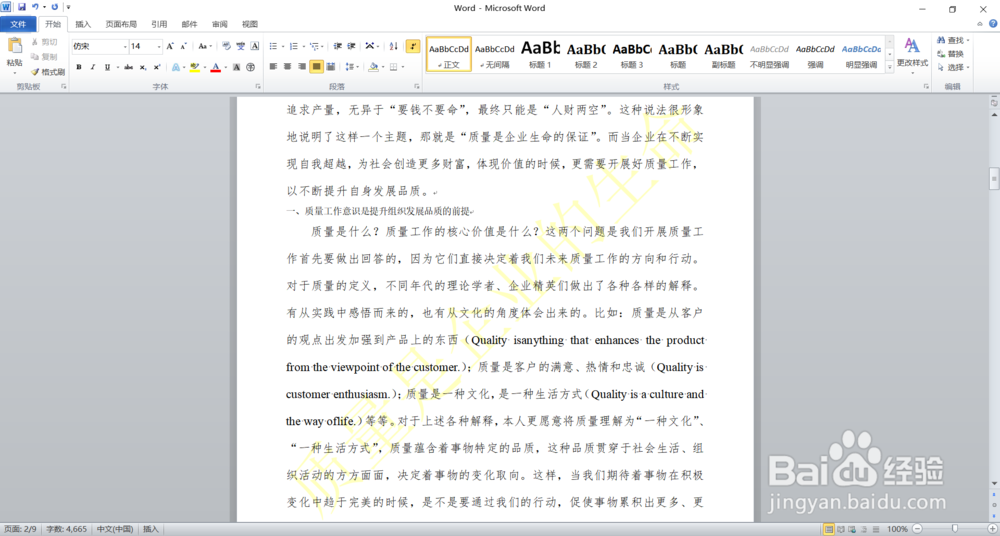Click the Character Border icon
The image size is (1000, 536).
click(254, 46)
